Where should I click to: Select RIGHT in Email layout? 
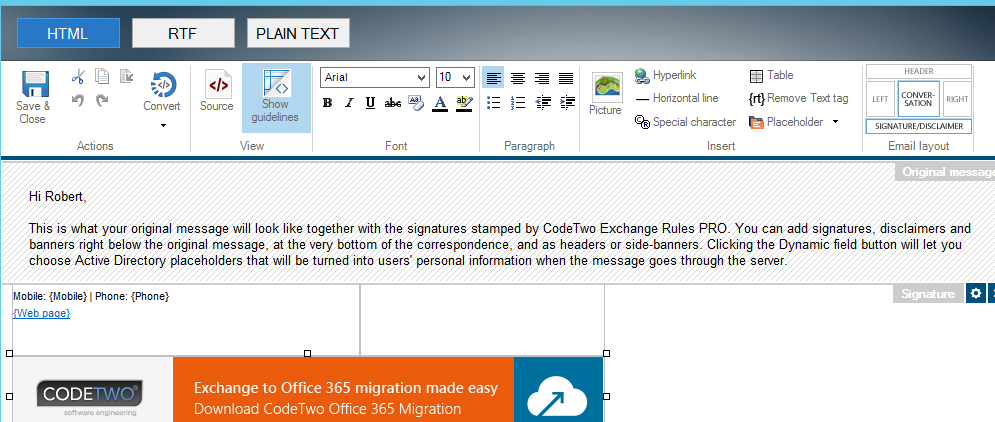957,99
